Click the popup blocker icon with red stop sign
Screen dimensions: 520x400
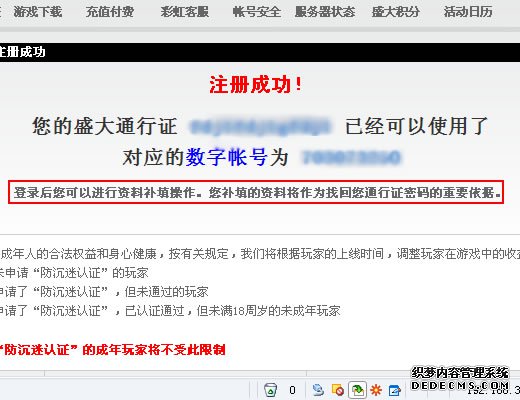click(338, 389)
